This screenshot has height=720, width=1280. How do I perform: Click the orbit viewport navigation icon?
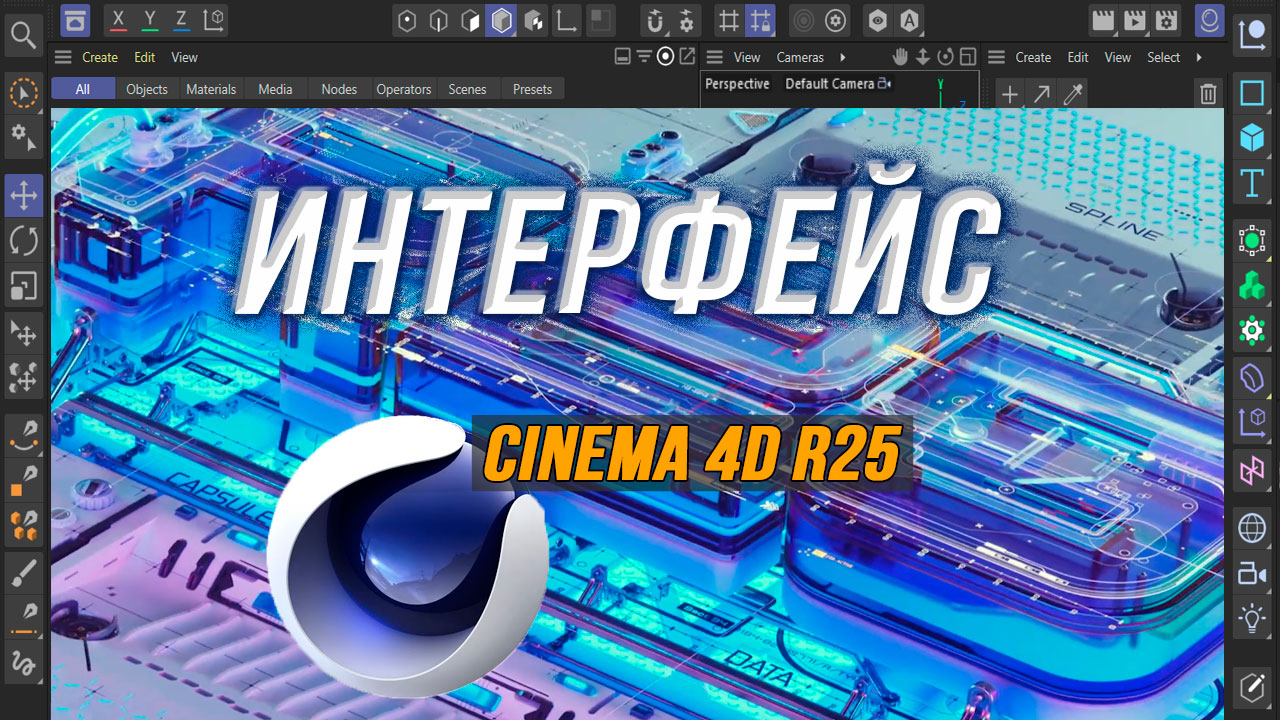(946, 57)
